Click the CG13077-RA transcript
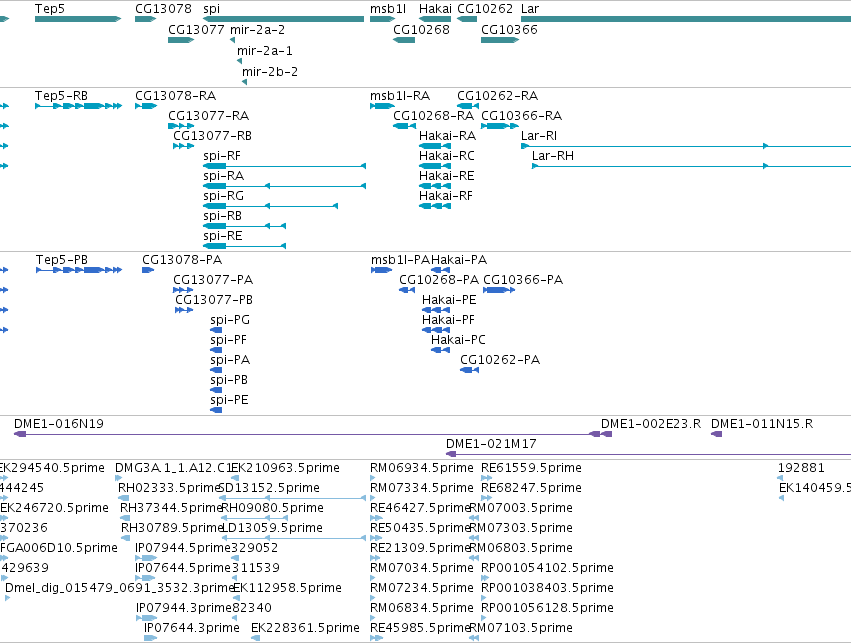Screen dimensions: 851x643 (181, 126)
